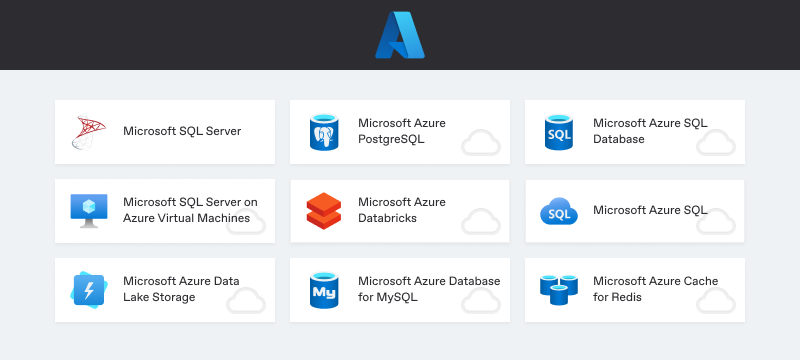Select the Microsoft Azure Databricks label
The height and width of the screenshot is (360, 800).
point(402,210)
